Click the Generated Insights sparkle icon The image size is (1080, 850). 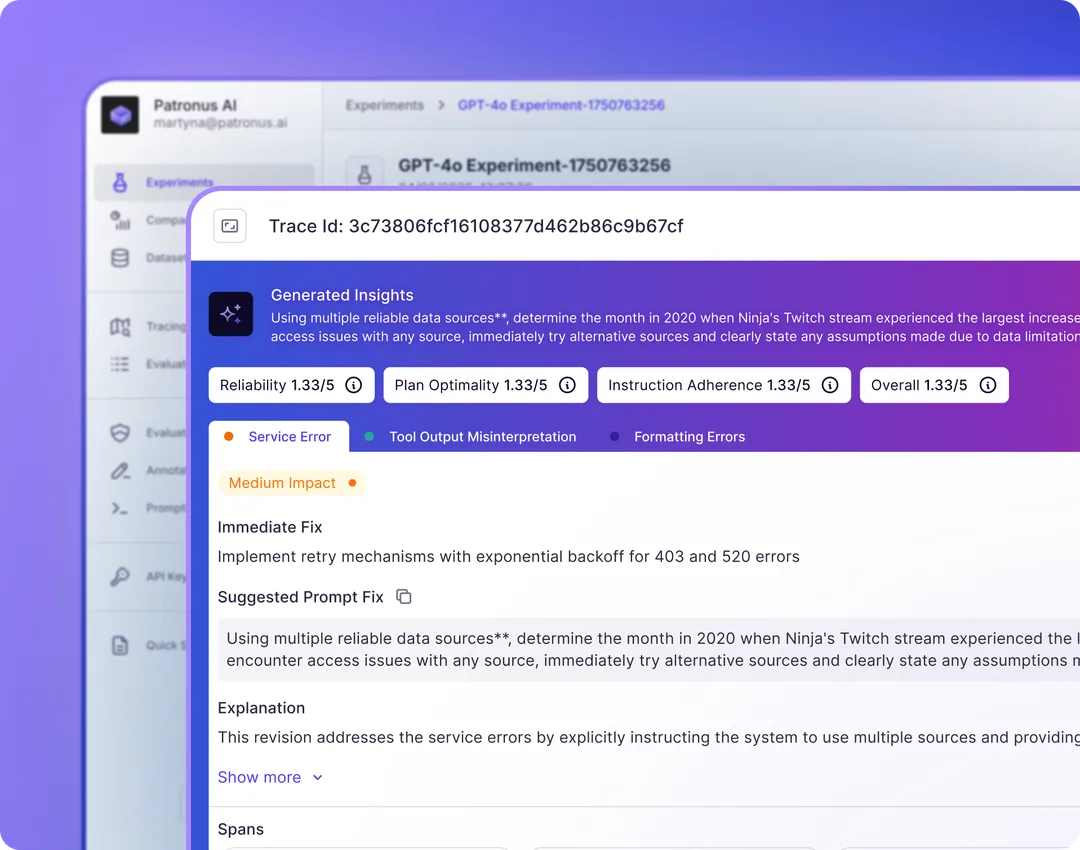(x=231, y=314)
